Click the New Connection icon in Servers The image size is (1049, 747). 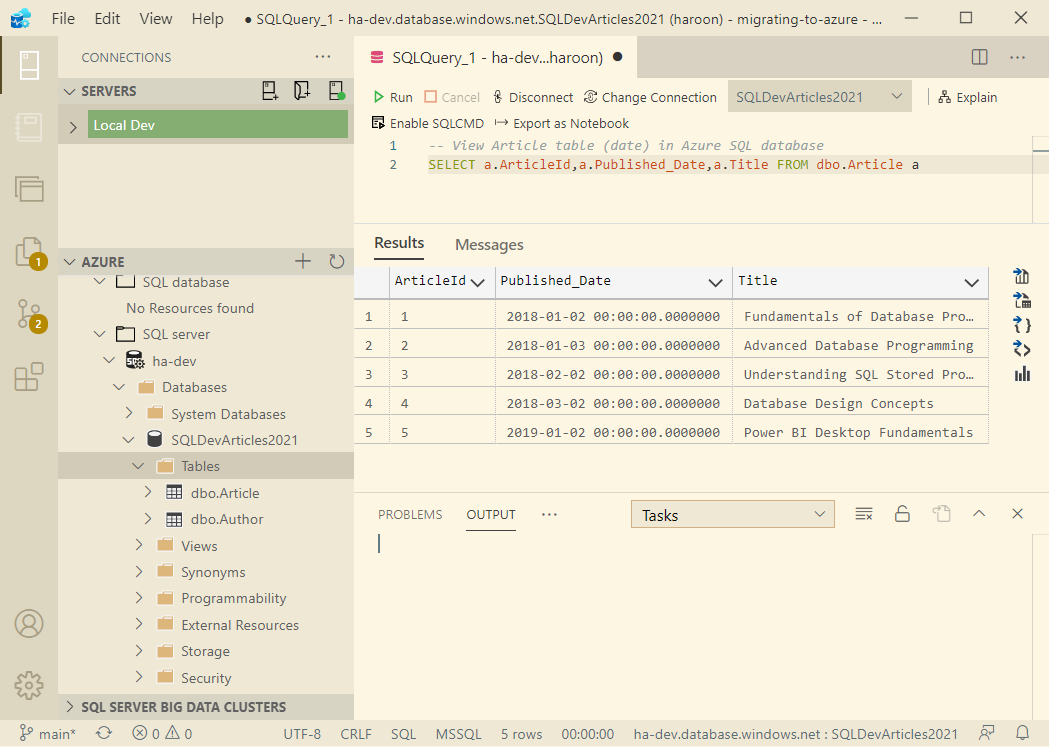pos(270,91)
